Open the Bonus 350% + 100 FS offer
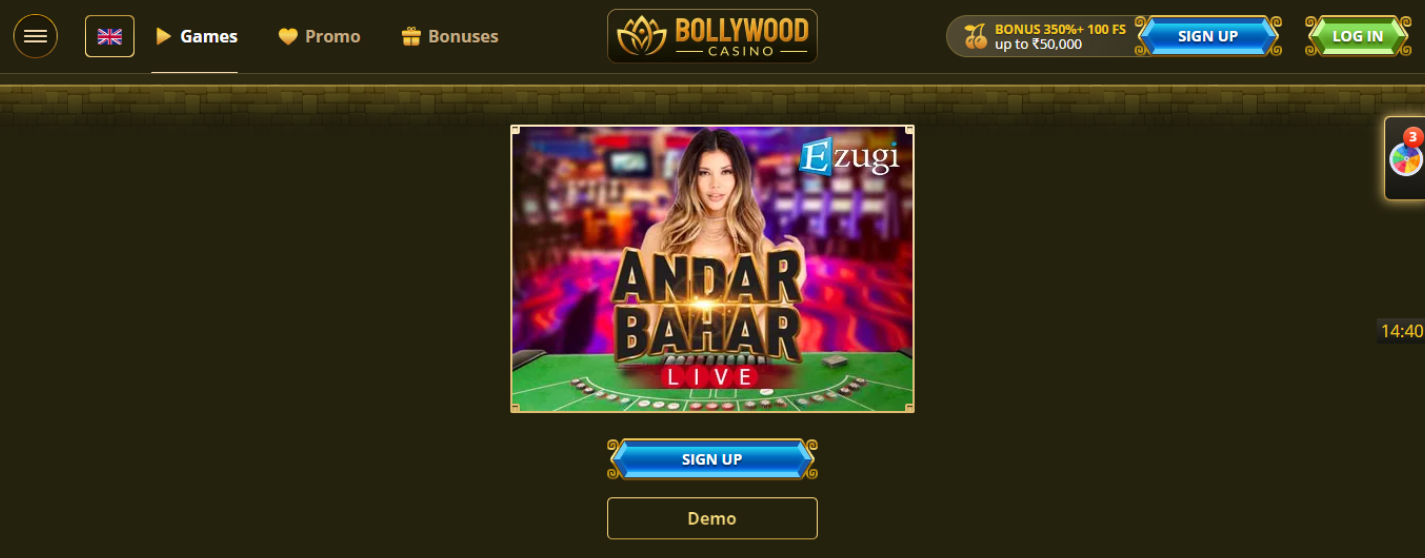1425x558 pixels. click(x=1060, y=36)
